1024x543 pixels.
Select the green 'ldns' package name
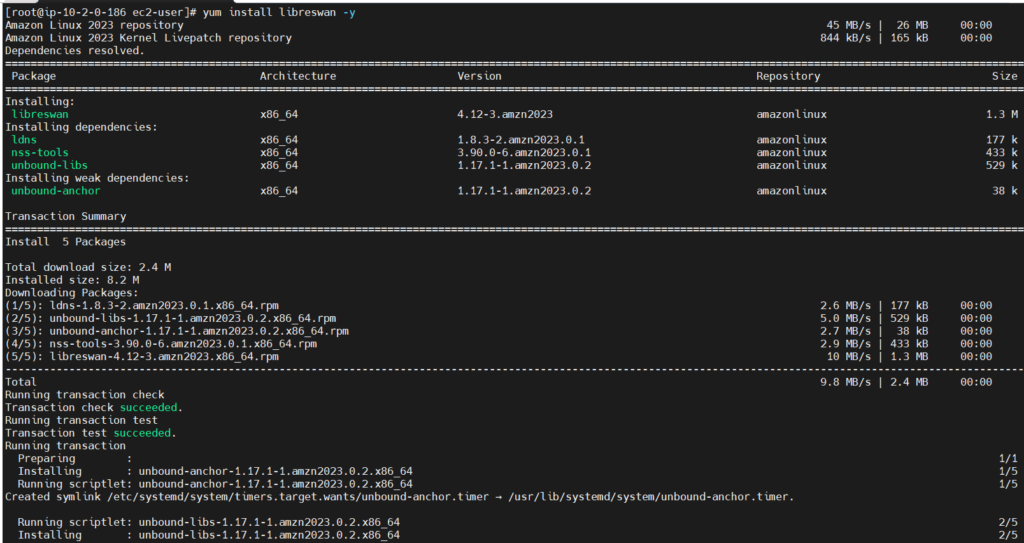24,140
